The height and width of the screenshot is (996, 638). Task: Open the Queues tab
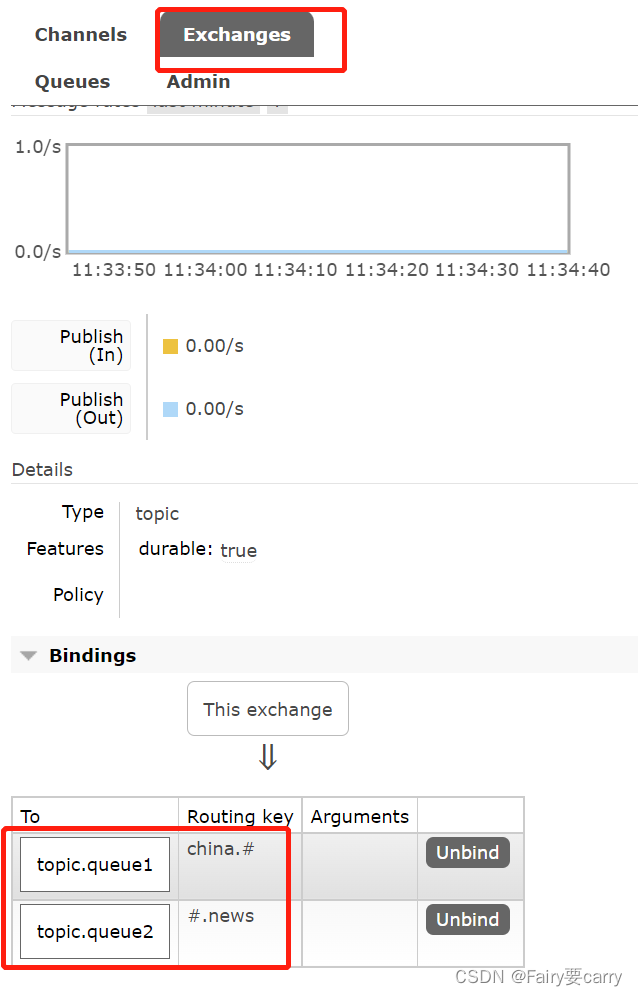coord(72,82)
